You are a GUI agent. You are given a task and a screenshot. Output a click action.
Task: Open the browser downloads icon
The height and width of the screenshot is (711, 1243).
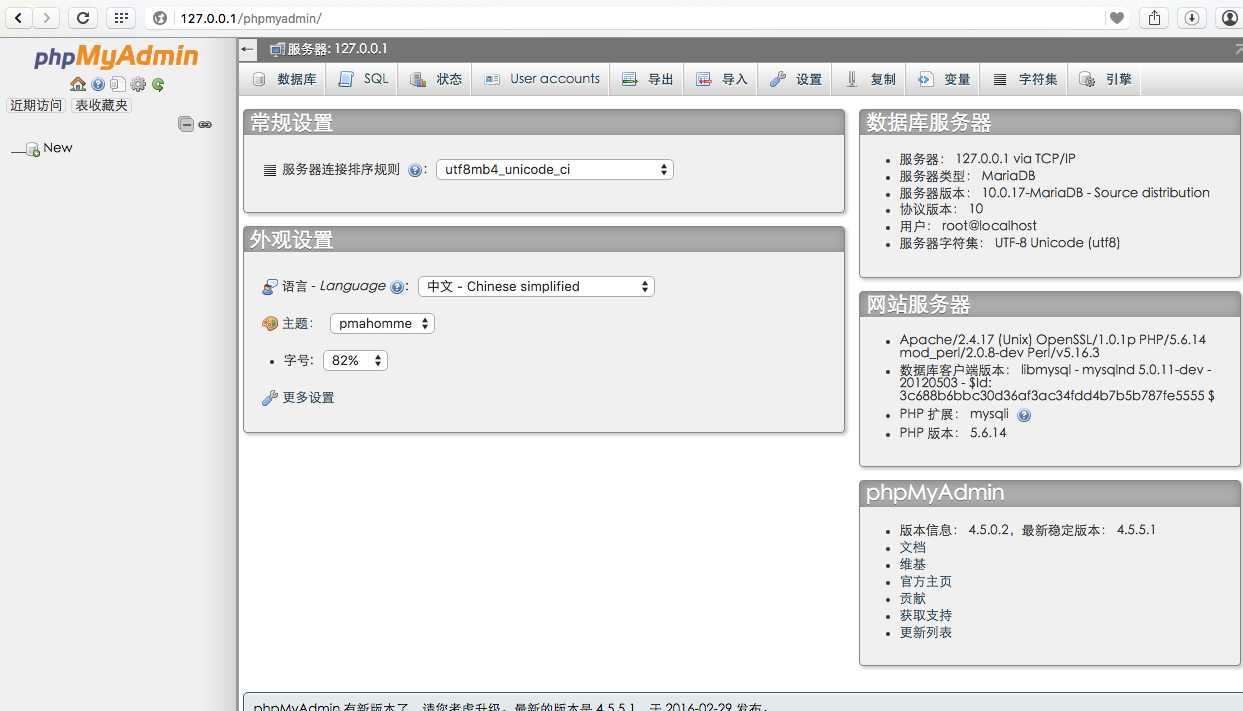pos(1191,18)
